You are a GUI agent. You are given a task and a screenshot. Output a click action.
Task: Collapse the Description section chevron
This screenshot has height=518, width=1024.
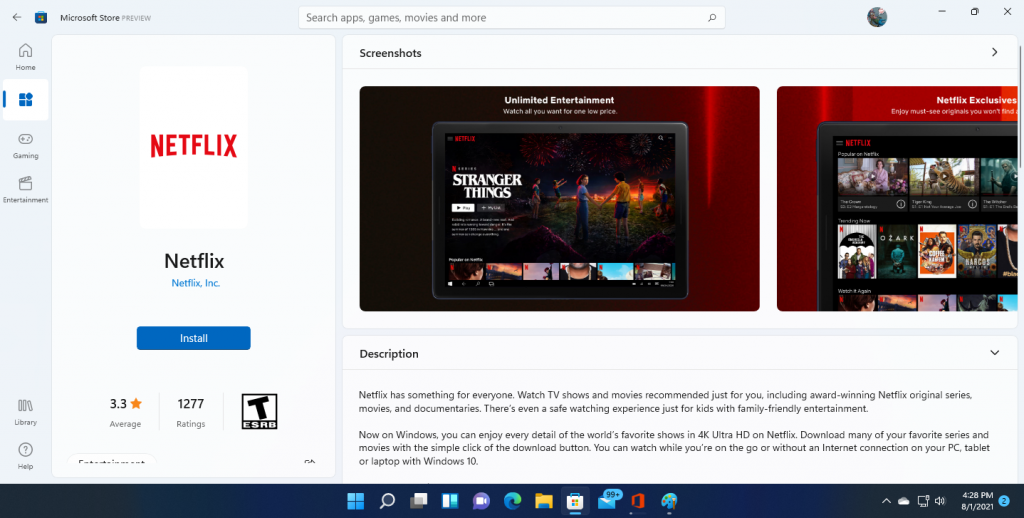[x=995, y=353]
